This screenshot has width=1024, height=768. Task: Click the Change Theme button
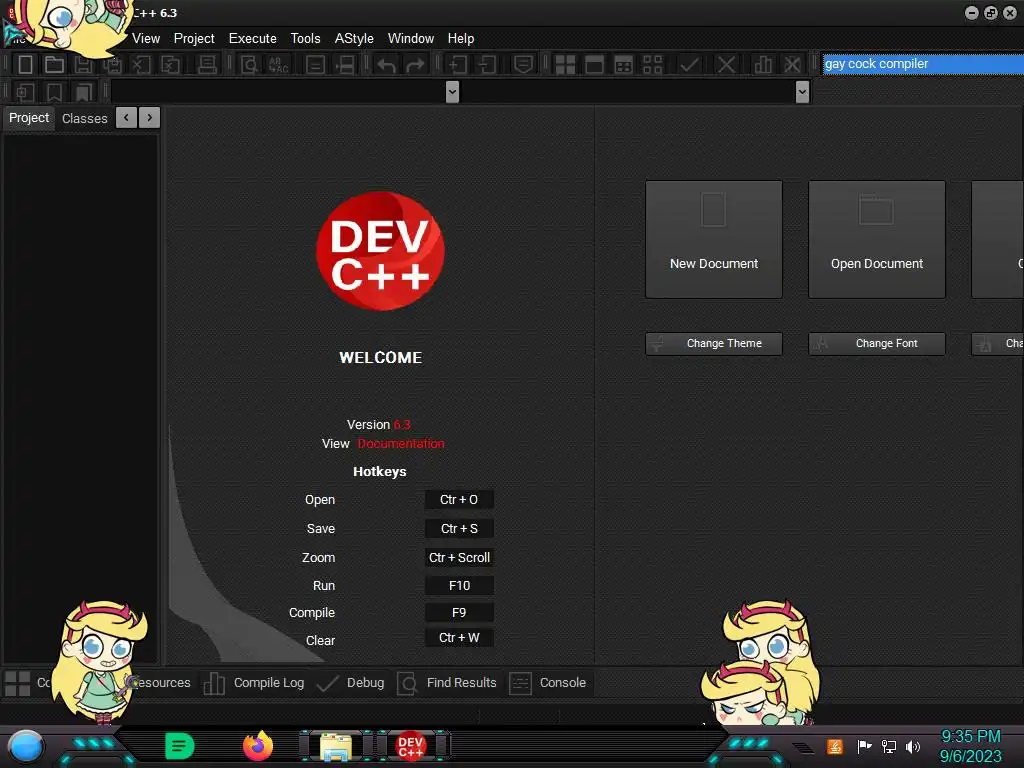[x=714, y=344]
